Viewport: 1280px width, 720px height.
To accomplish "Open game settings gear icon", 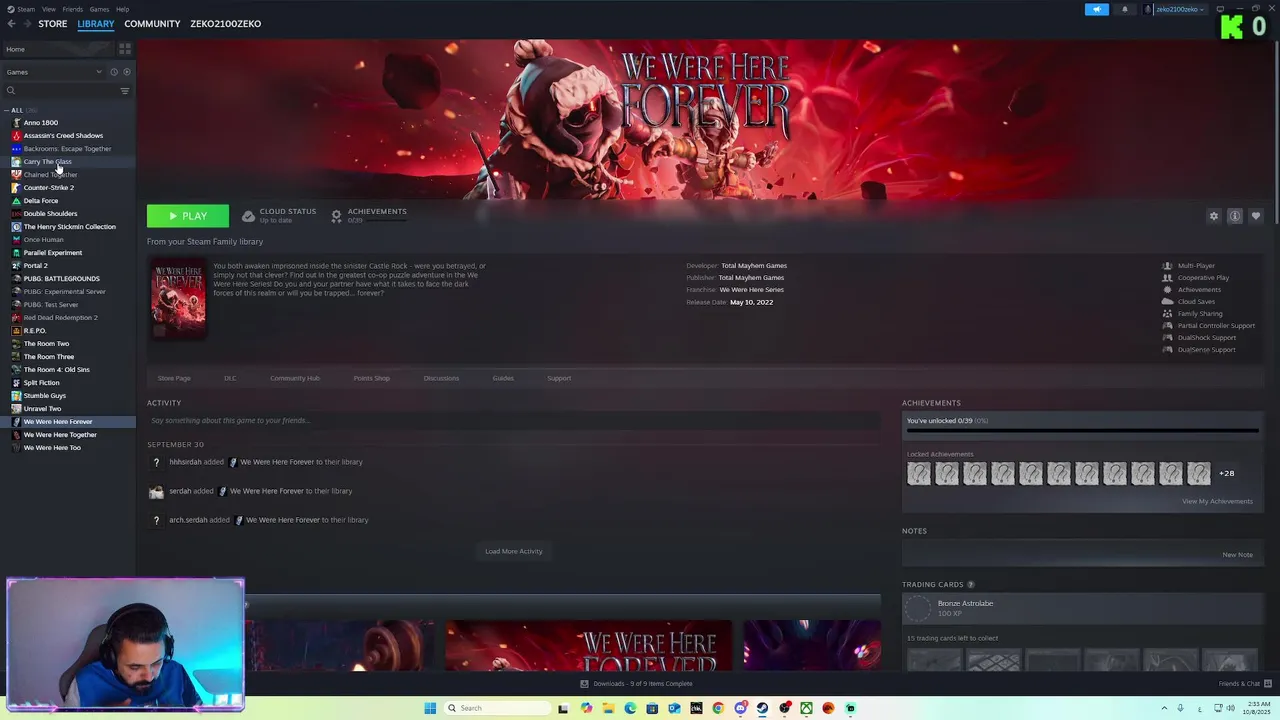I will [1214, 216].
